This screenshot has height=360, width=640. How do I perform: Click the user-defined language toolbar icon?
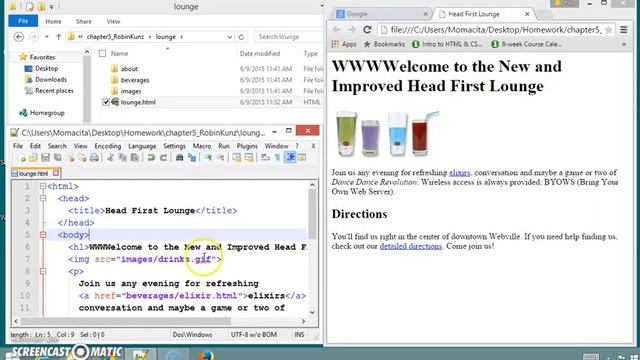(x=302, y=158)
